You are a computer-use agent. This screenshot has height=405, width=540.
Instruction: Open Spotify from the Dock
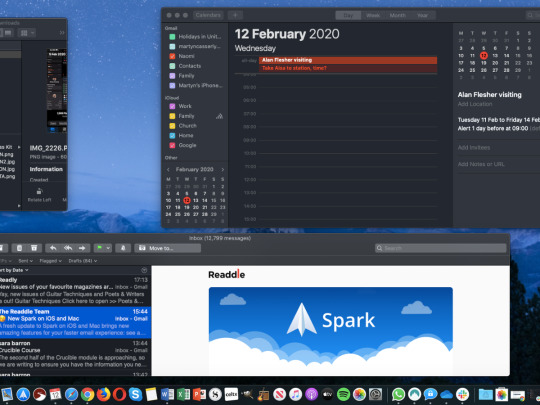pyautogui.click(x=343, y=394)
